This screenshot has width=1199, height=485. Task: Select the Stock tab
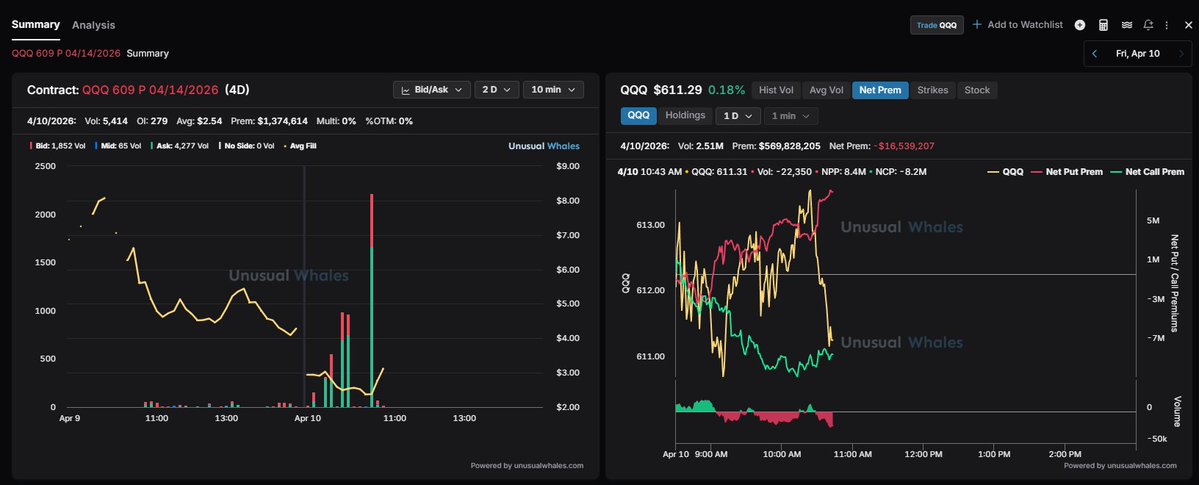pyautogui.click(x=976, y=90)
